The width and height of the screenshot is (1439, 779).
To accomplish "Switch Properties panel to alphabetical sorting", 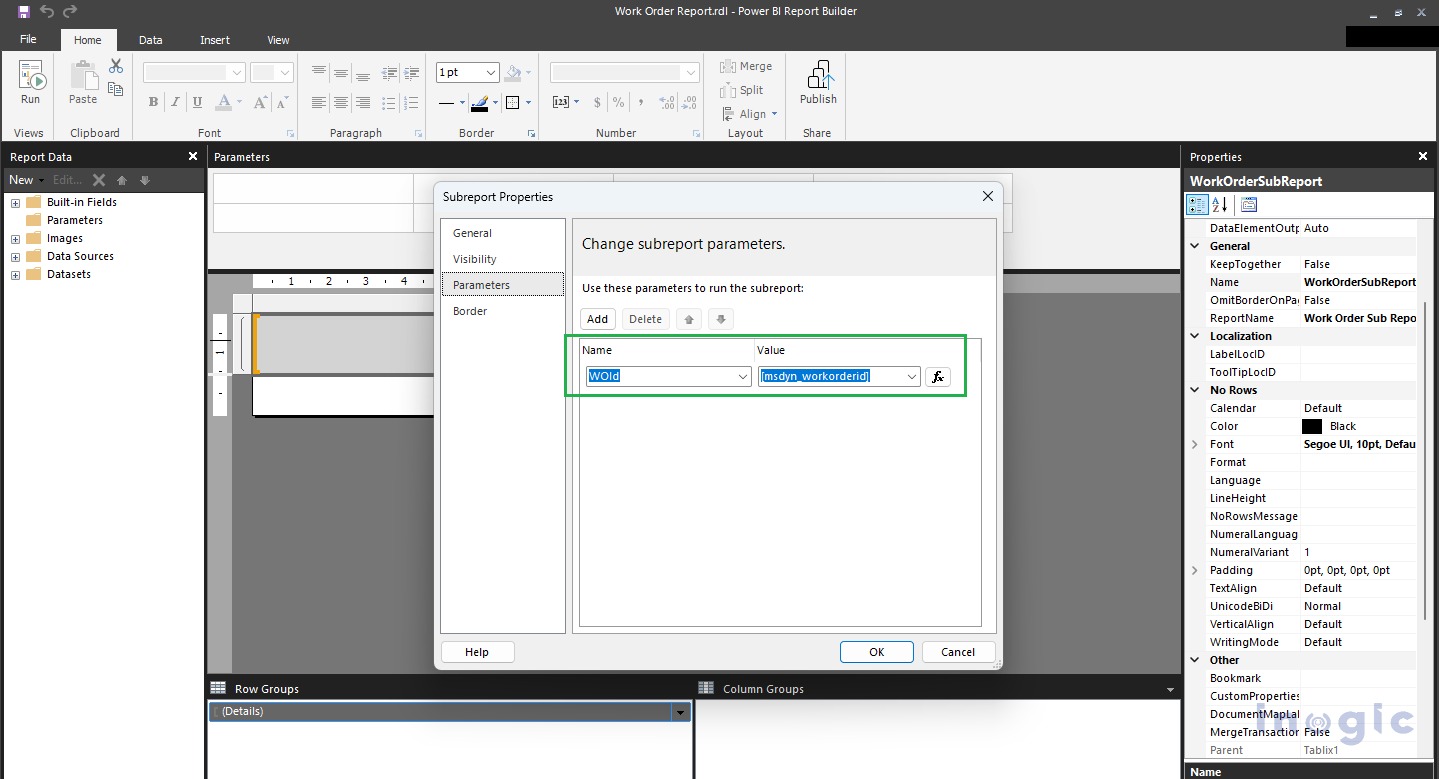I will point(1222,204).
